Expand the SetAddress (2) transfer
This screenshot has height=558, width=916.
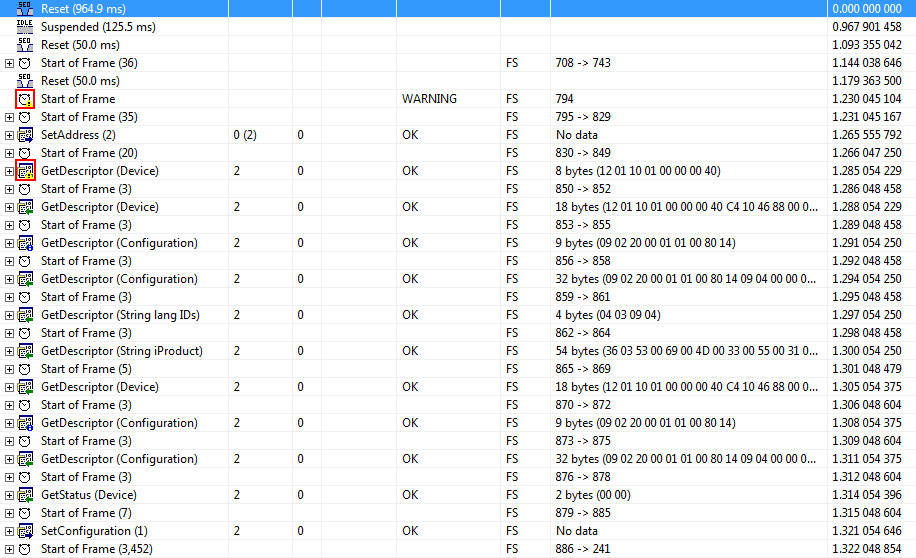(x=9, y=135)
